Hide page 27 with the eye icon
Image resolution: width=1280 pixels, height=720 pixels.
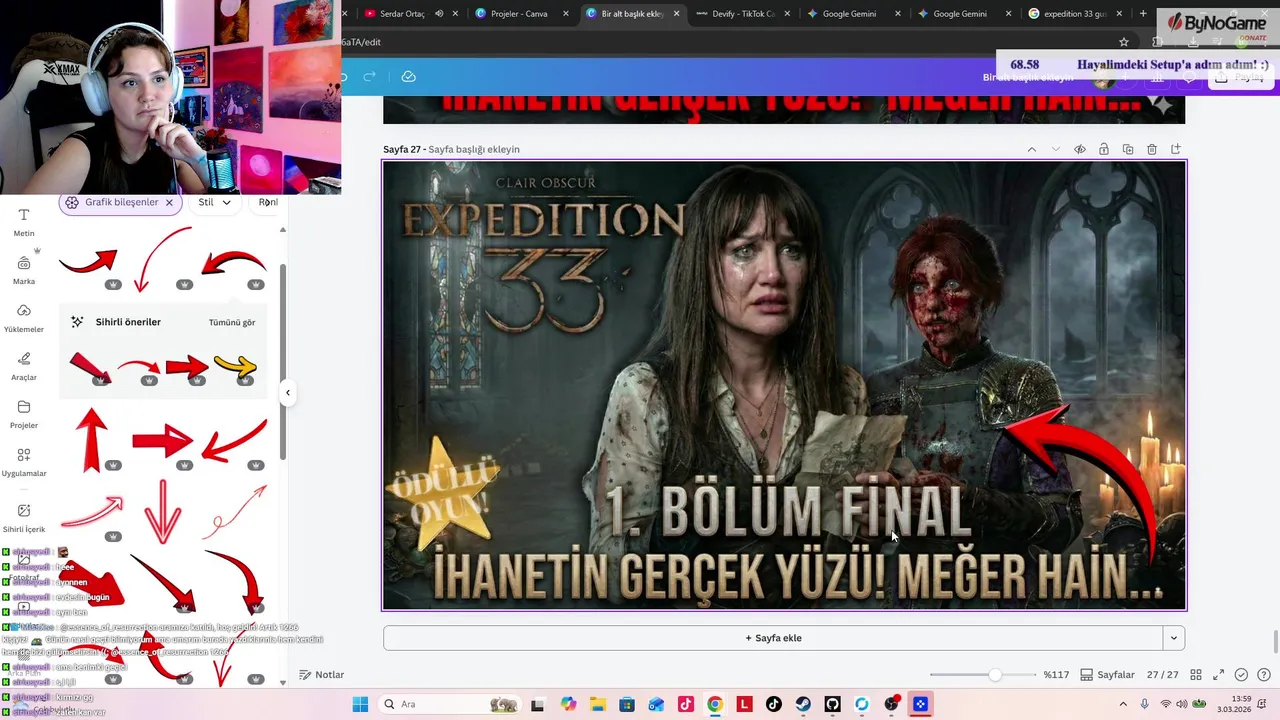point(1080,149)
